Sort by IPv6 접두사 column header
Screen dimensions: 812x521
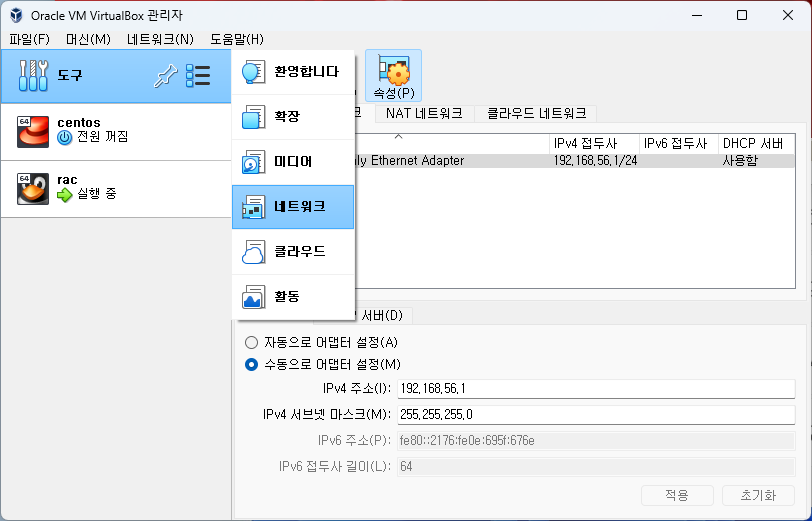(679, 143)
